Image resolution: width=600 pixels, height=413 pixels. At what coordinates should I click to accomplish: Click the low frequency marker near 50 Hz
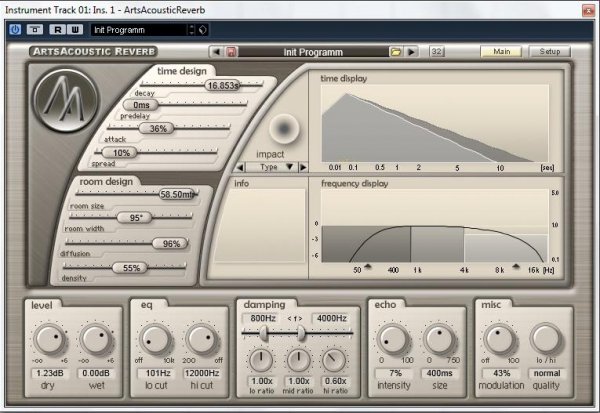(x=368, y=266)
